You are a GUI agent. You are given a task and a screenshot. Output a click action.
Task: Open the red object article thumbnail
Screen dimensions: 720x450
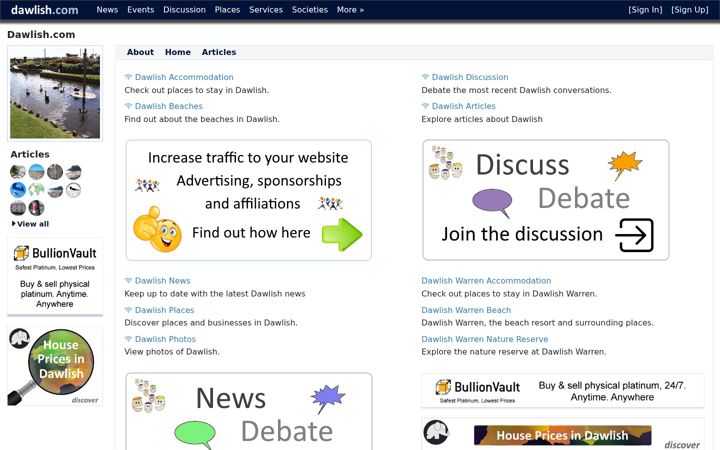pyautogui.click(x=36, y=208)
